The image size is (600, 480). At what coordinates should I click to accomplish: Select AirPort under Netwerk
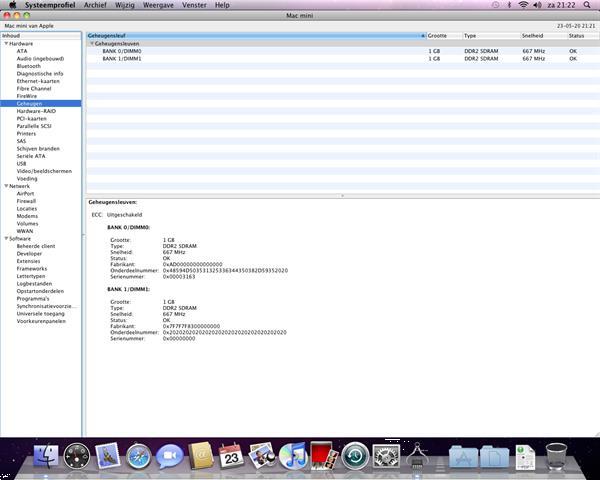pos(25,194)
